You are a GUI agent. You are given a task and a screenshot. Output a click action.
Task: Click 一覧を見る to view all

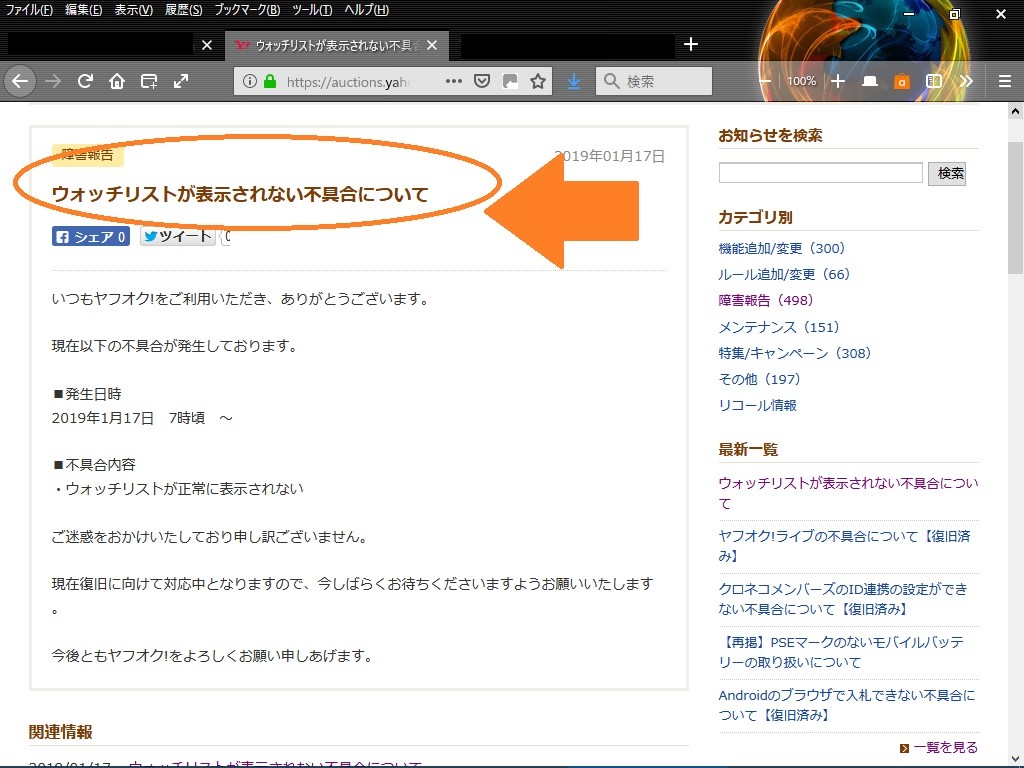(946, 747)
